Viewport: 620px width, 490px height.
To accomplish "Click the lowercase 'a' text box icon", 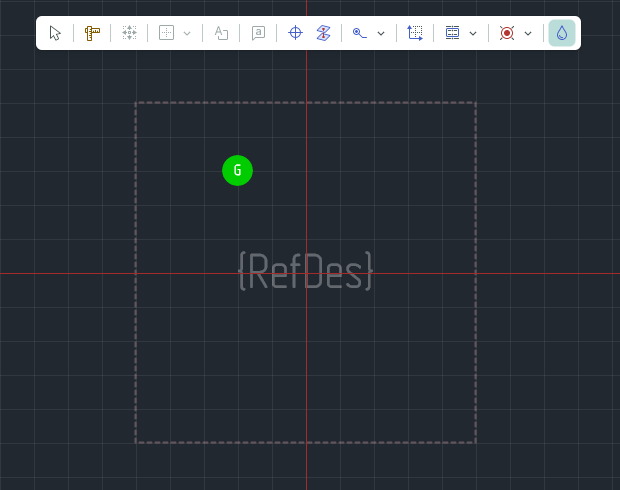I will [x=258, y=33].
